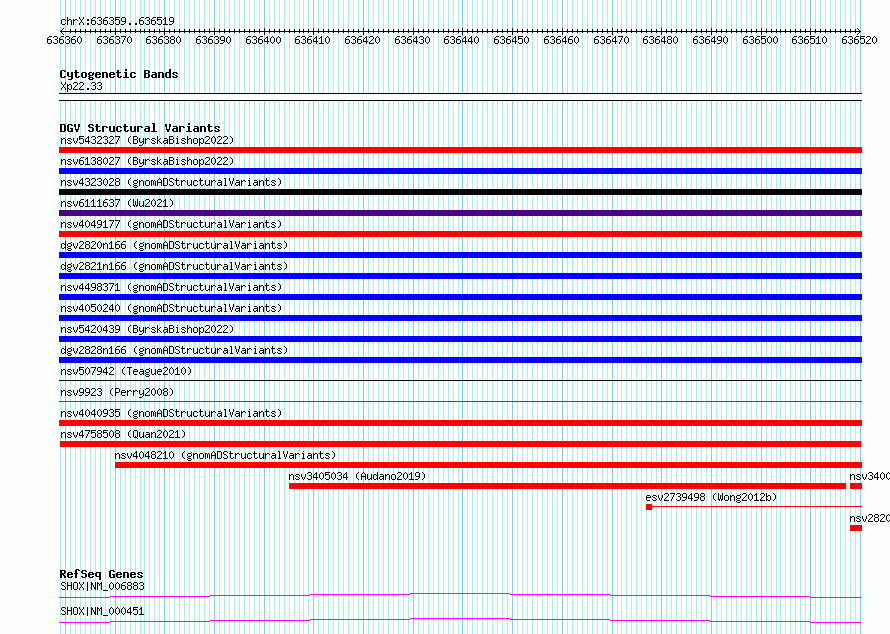
Task: Click ruler position 636410
Action: click(x=312, y=40)
